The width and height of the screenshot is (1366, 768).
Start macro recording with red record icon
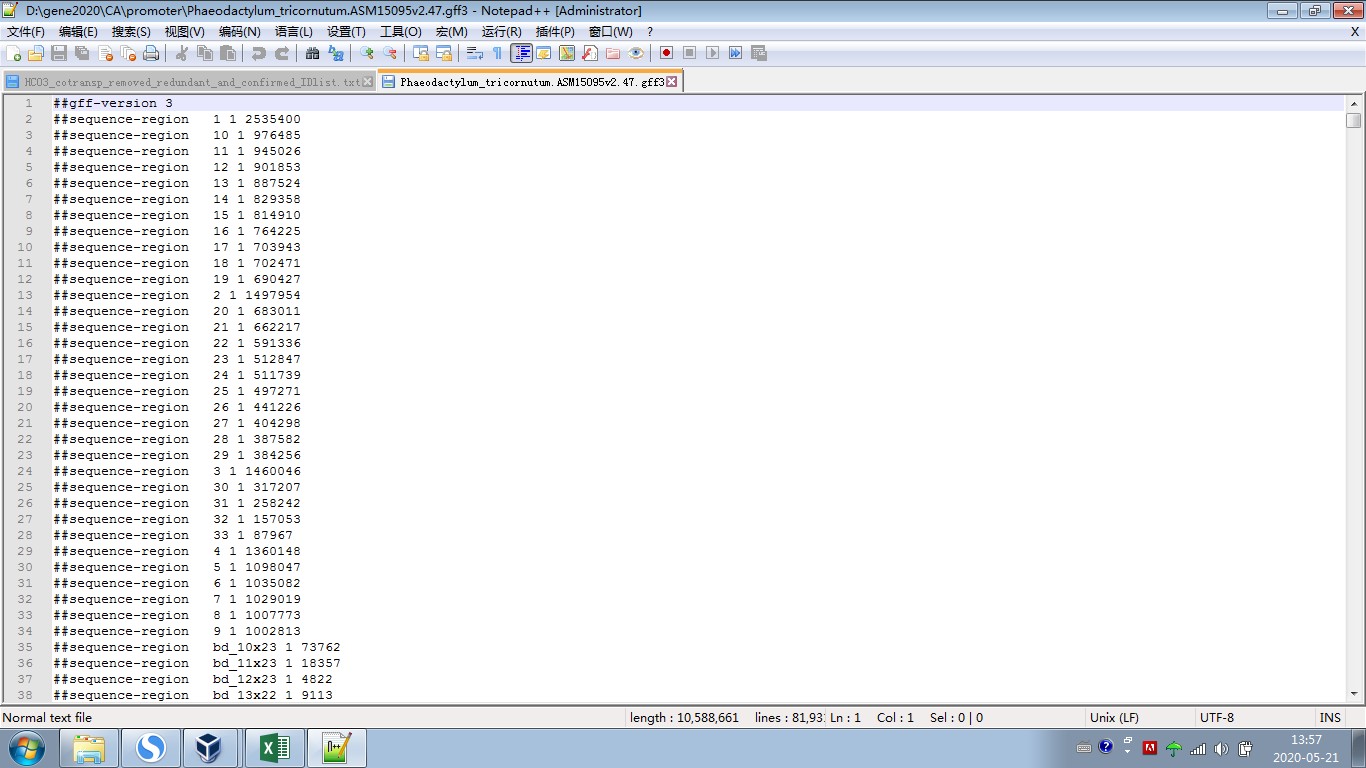coord(666,53)
